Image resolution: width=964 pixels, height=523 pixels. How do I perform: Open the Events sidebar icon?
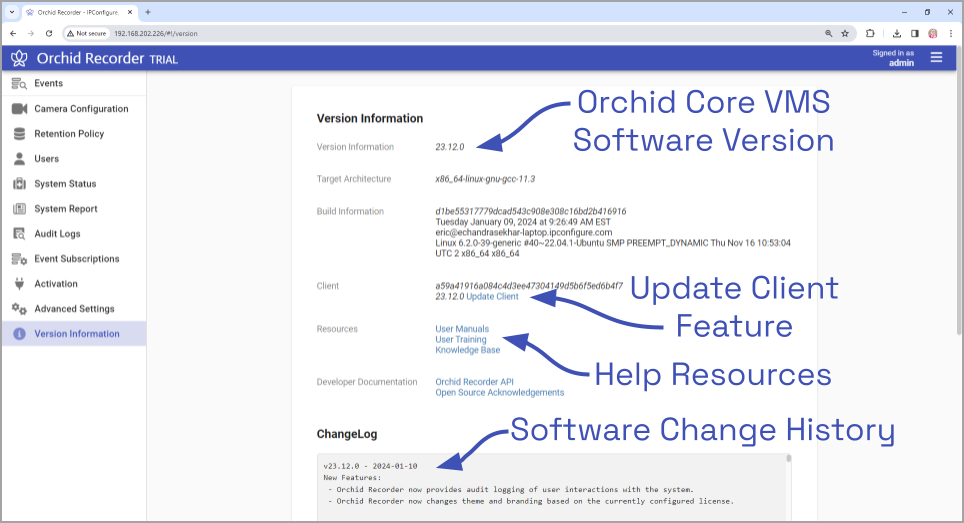tap(19, 84)
